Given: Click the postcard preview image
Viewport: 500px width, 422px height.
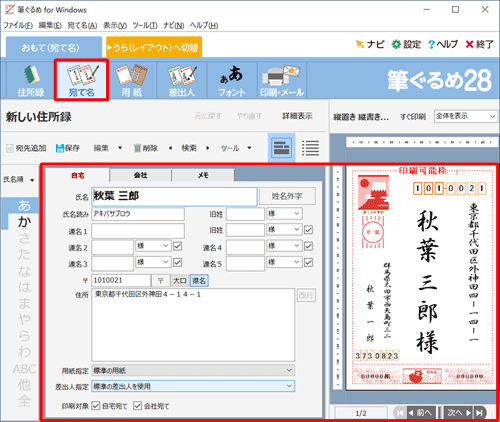Looking at the screenshot, I should coord(420,278).
